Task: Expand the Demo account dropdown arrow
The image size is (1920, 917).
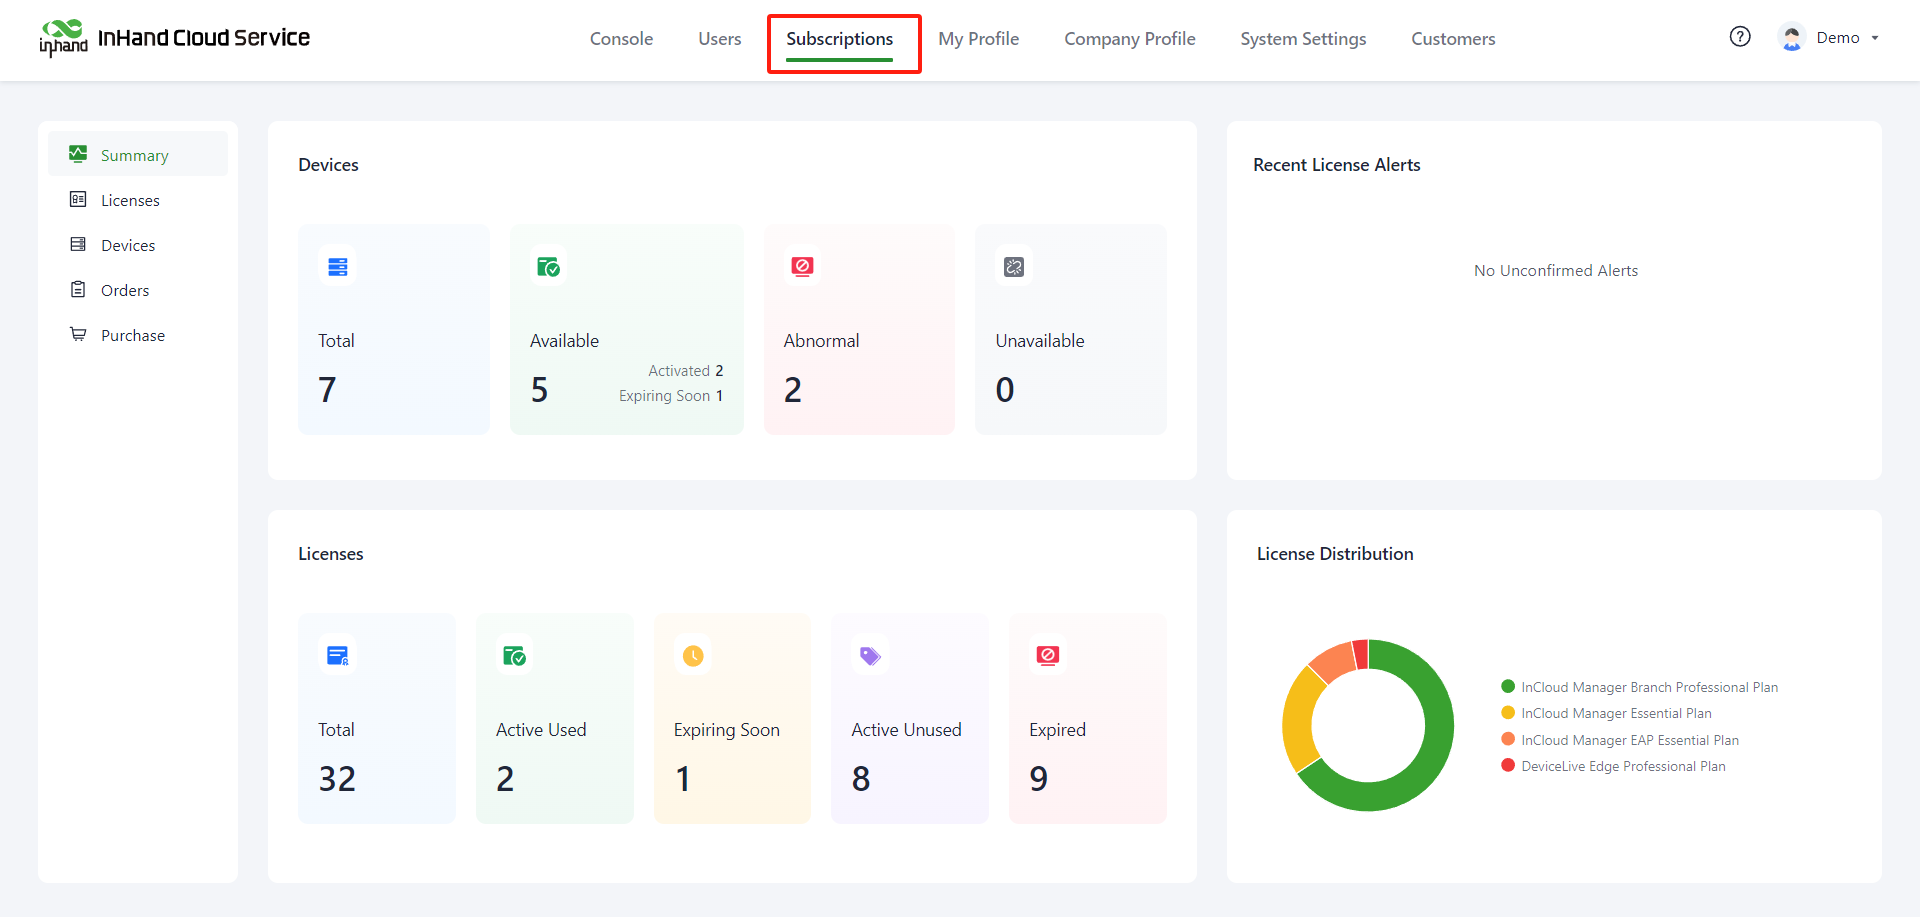Action: point(1875,38)
